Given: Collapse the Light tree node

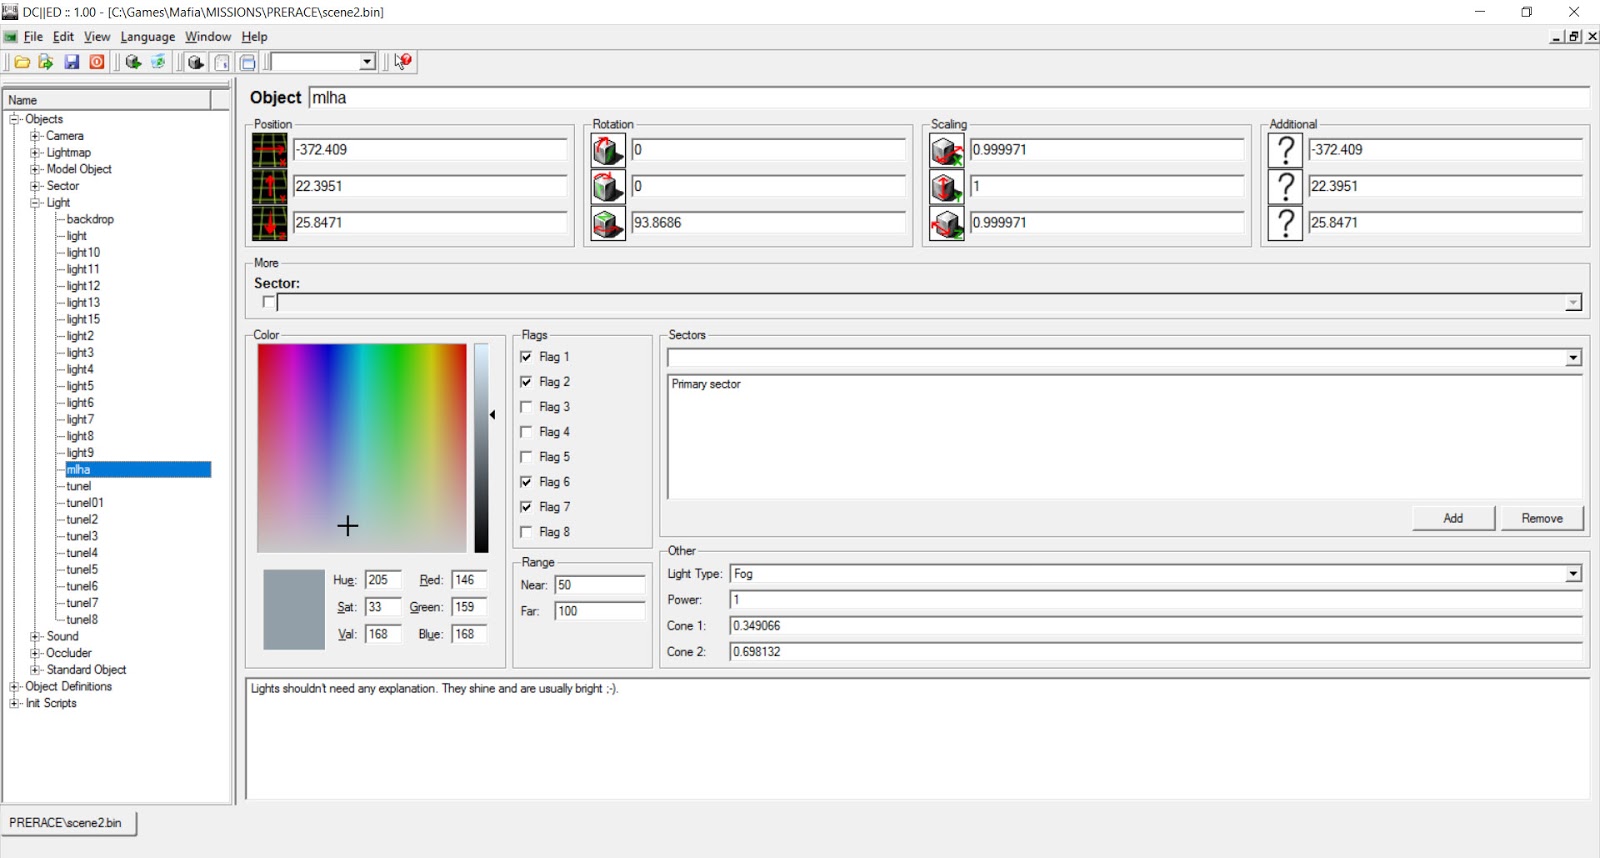Looking at the screenshot, I should (36, 203).
